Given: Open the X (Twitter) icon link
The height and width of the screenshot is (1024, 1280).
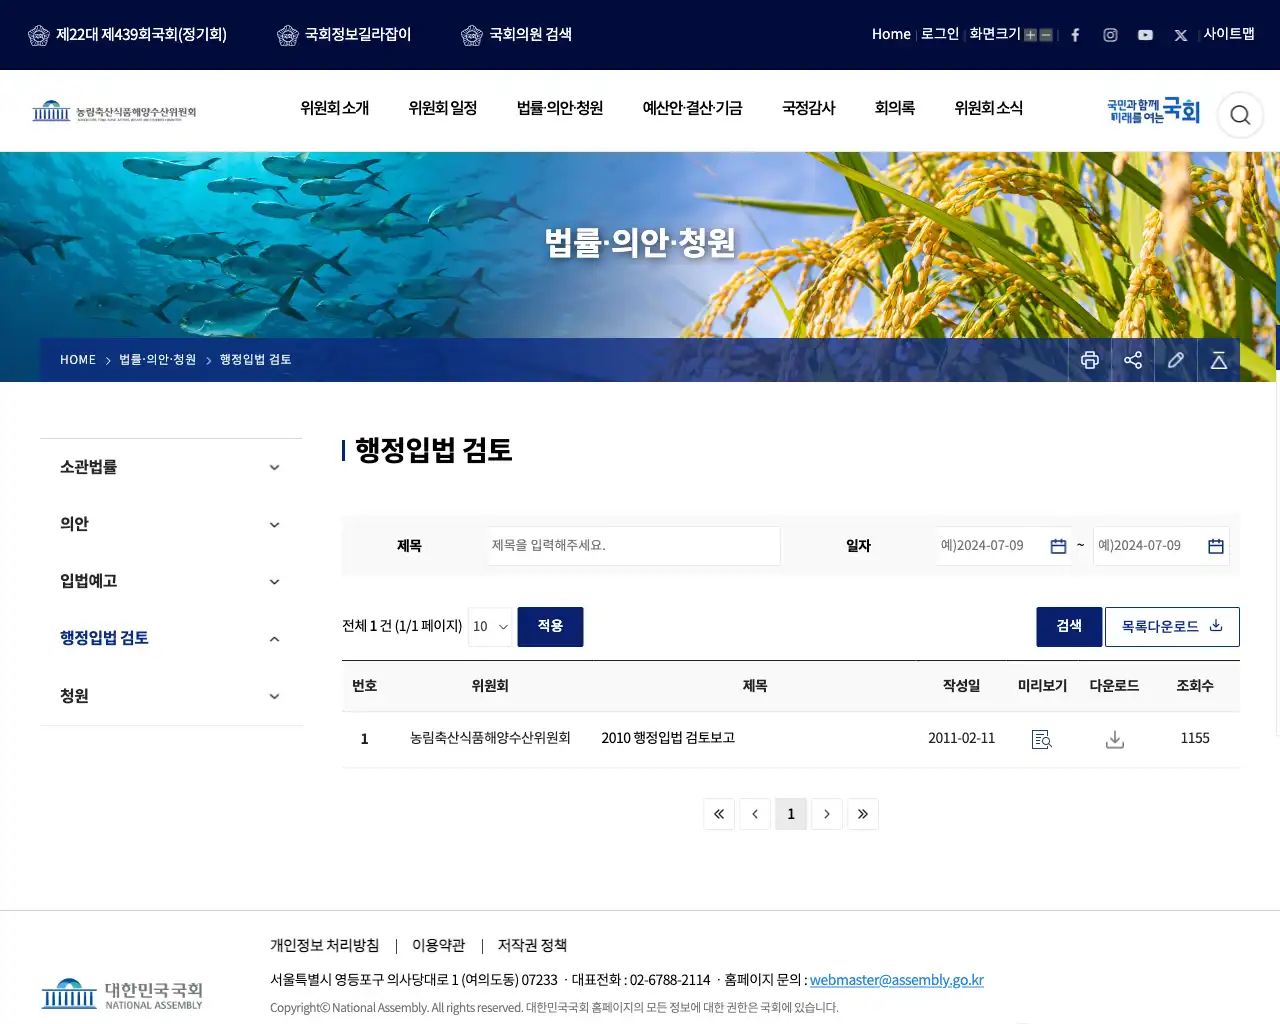Looking at the screenshot, I should [1181, 35].
